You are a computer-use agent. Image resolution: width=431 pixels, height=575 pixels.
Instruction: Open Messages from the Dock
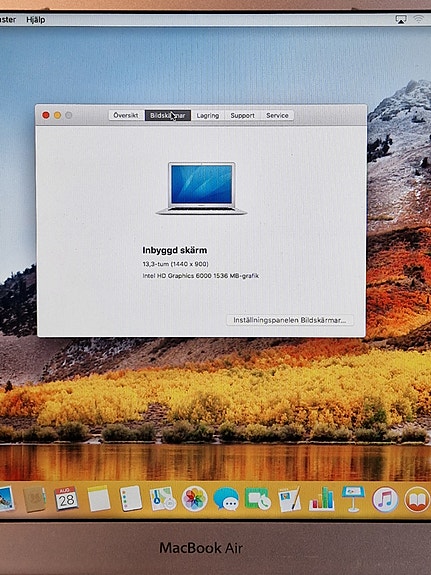point(226,499)
